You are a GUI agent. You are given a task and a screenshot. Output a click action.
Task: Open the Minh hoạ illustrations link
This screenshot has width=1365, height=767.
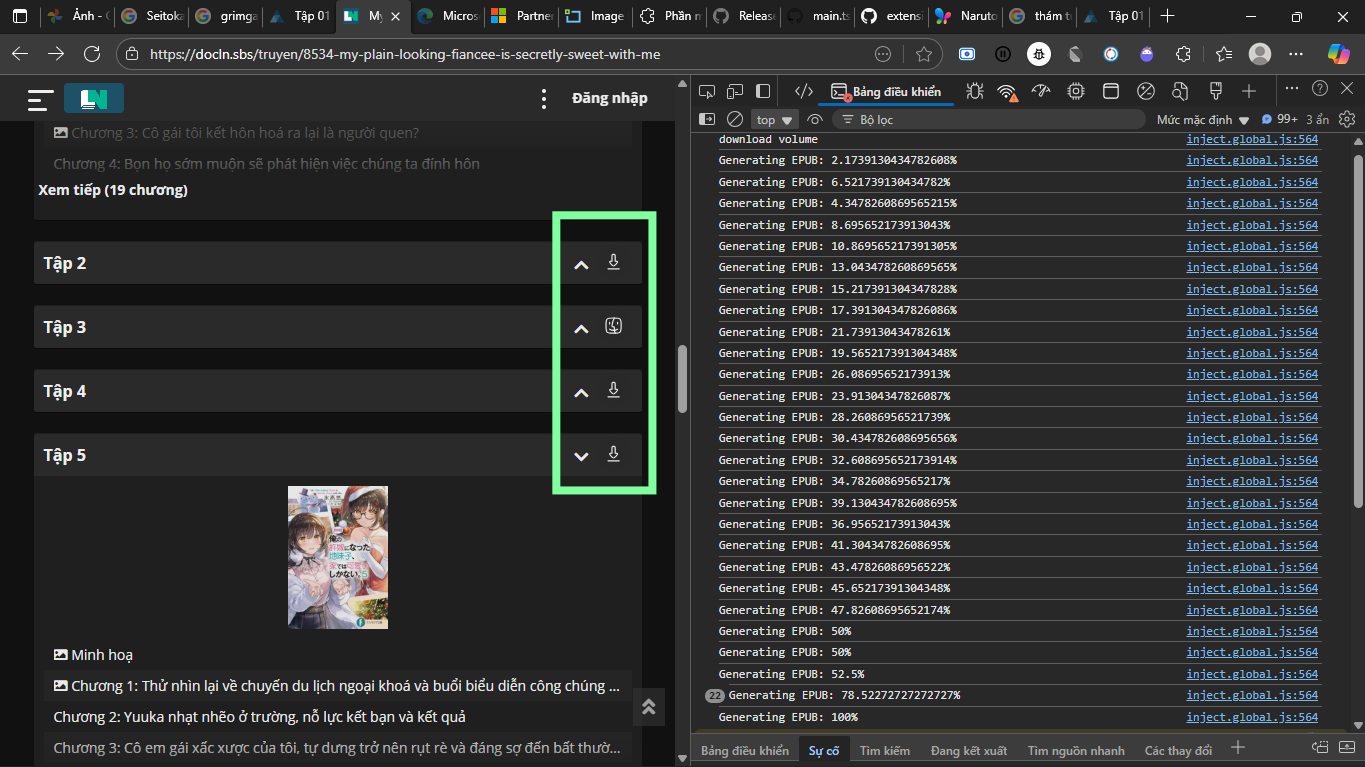(93, 654)
